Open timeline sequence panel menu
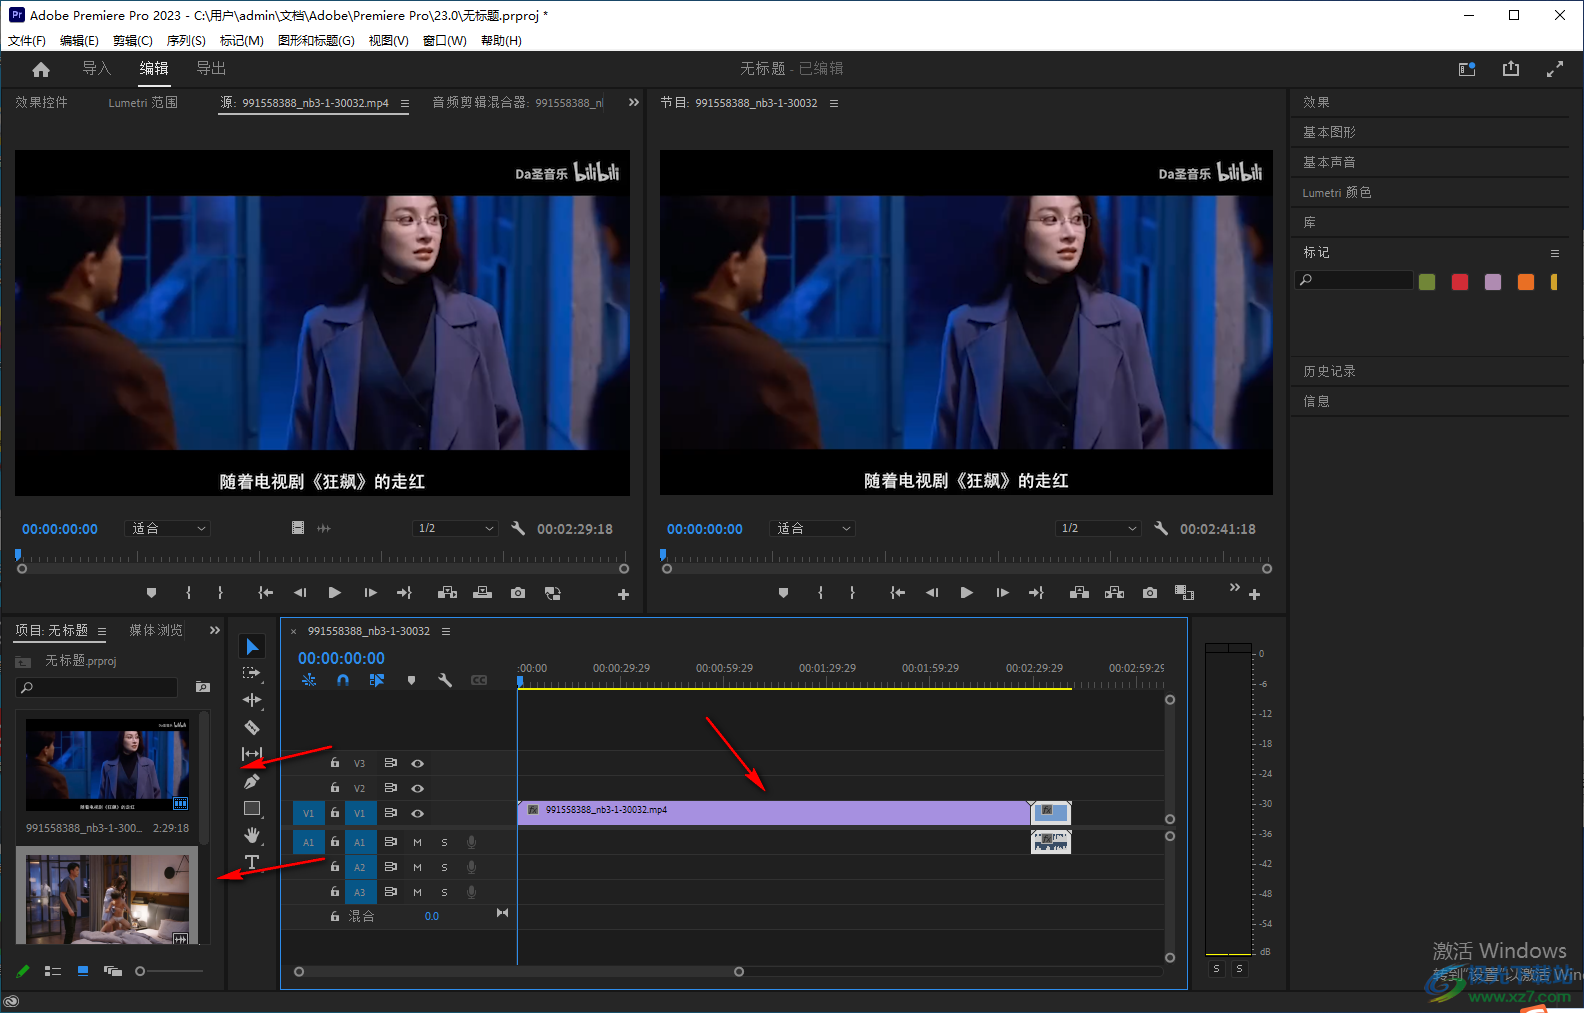 coord(446,631)
